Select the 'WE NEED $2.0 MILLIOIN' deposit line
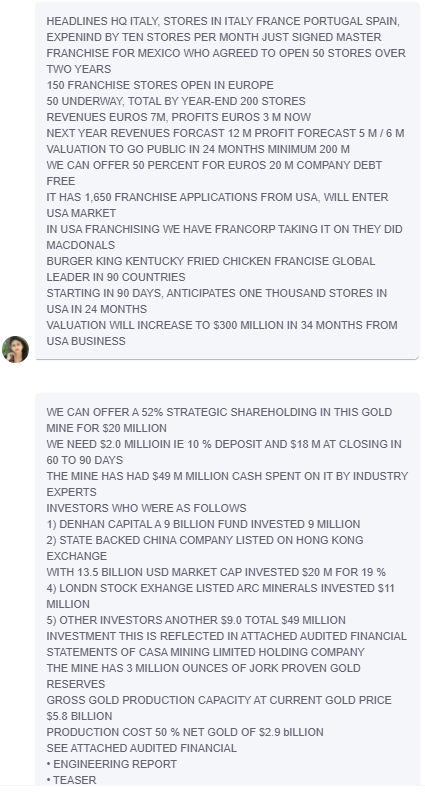Image resolution: width=425 pixels, height=793 pixels. pos(224,452)
